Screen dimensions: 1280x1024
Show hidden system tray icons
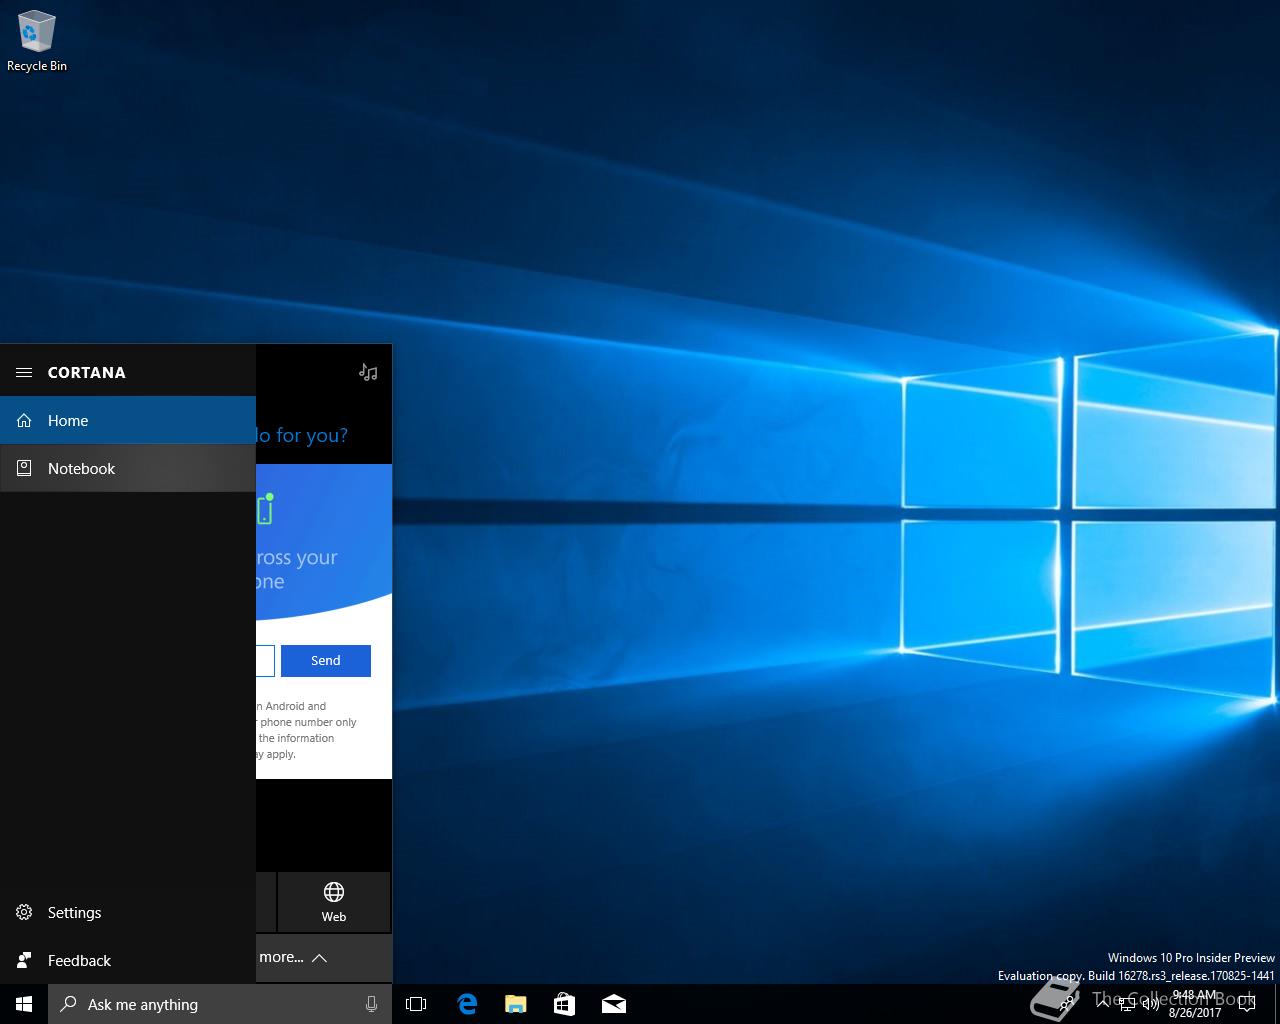tap(1103, 1004)
